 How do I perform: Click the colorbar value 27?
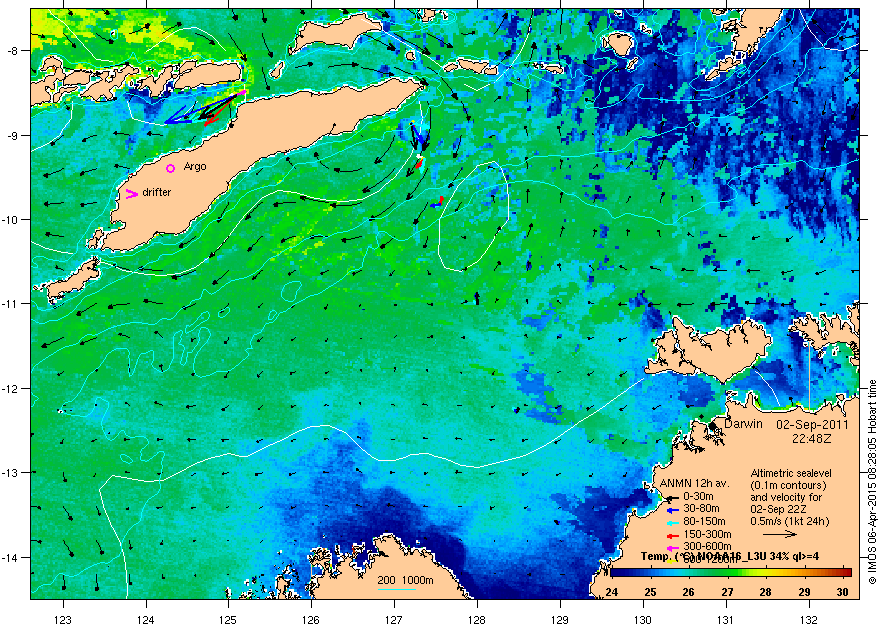coord(727,592)
